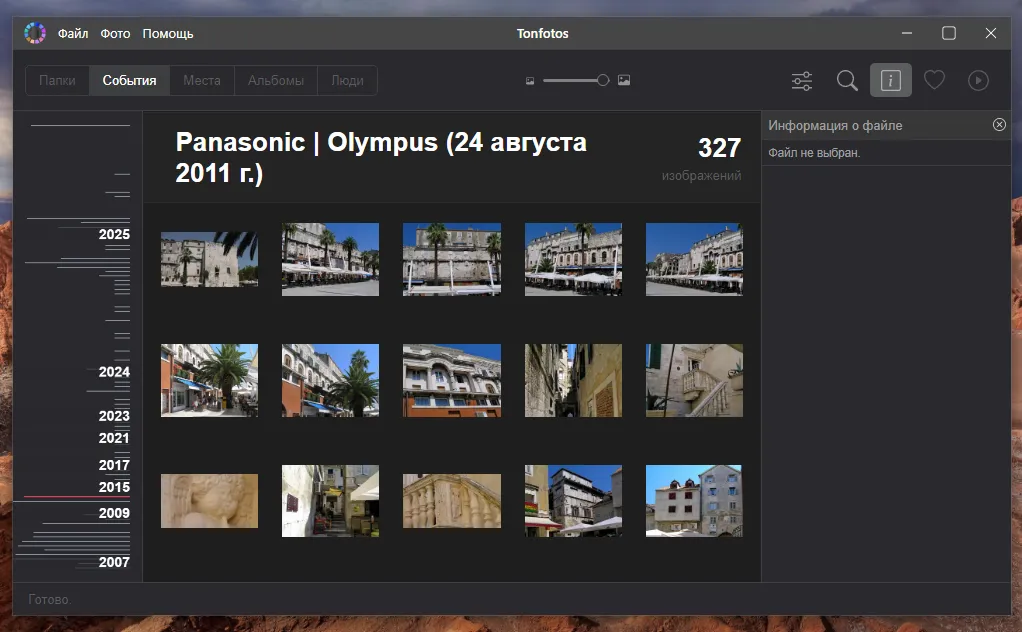Open the filter settings icon

pos(801,80)
